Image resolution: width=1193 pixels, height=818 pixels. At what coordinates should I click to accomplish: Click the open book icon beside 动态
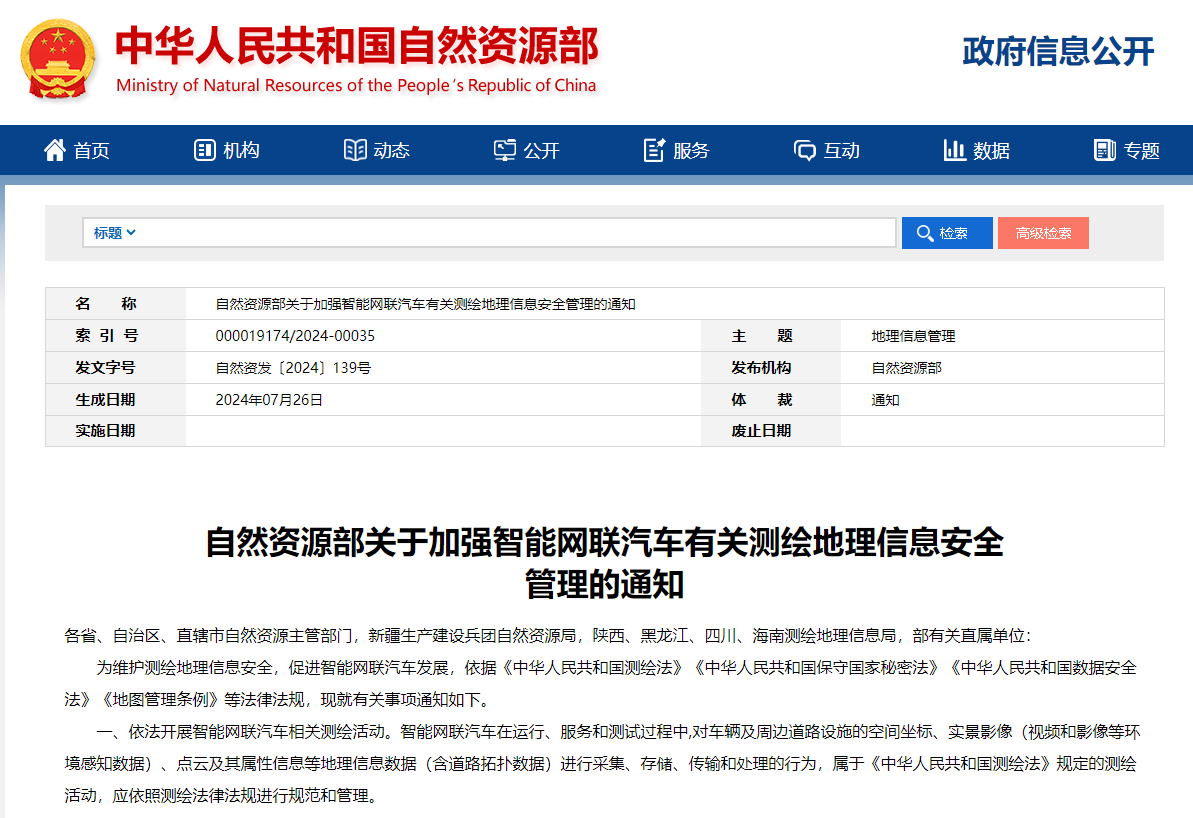(355, 150)
